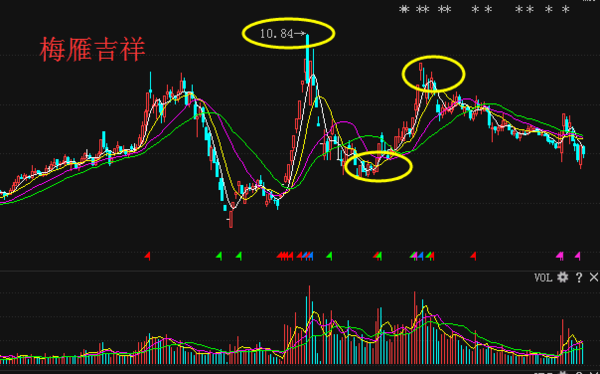This screenshot has height=374, width=600.
Task: Select the VOL indicator label
Action: [543, 278]
